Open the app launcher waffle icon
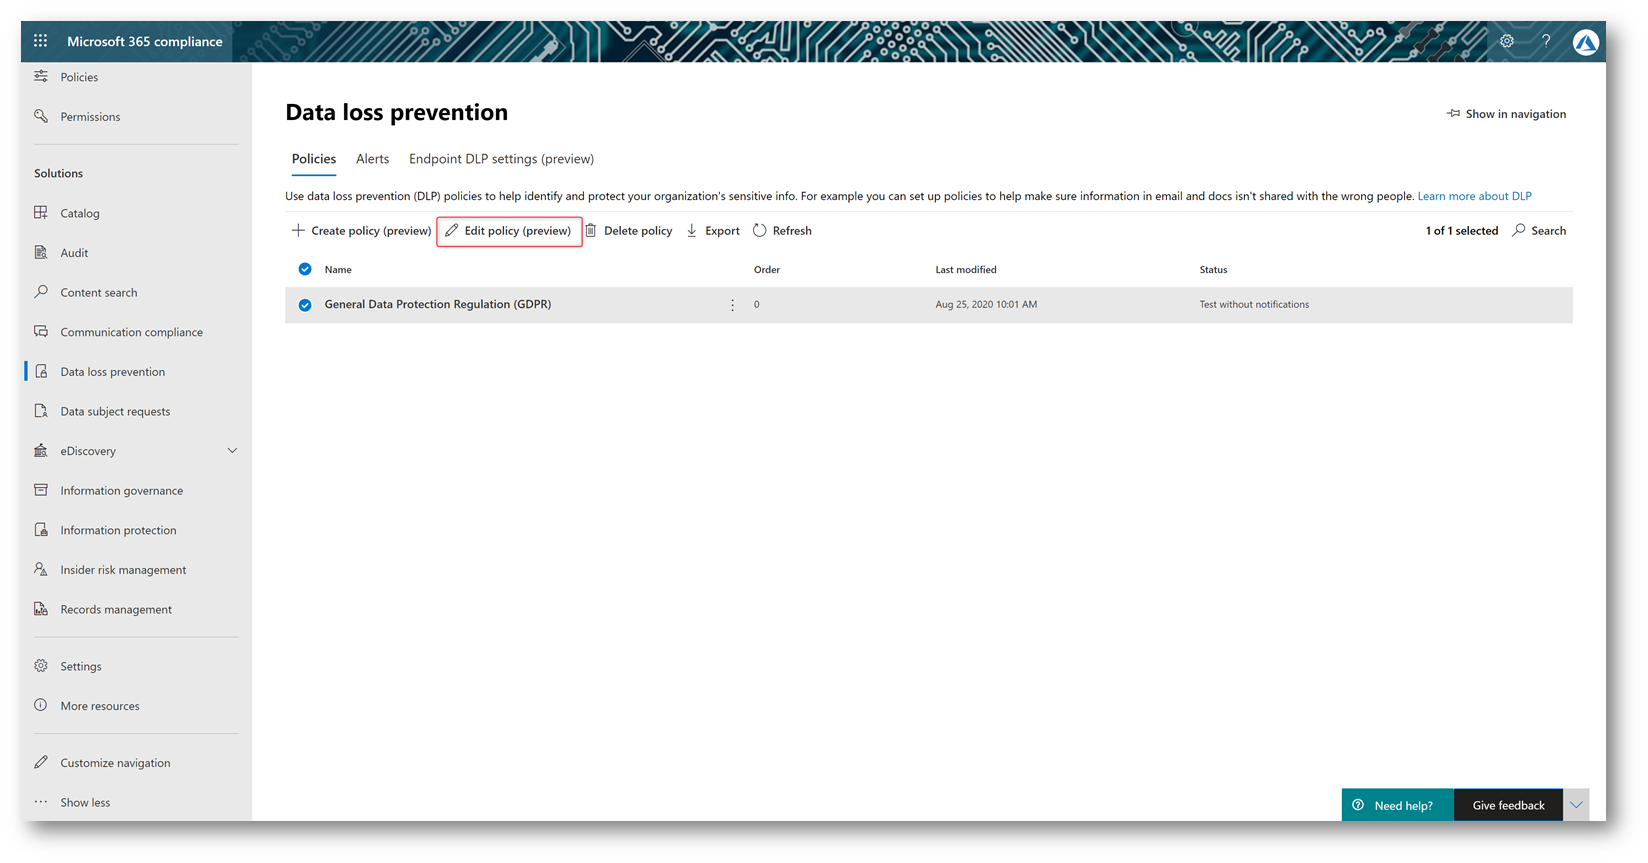Screen dimensions: 1648x863 pos(40,41)
